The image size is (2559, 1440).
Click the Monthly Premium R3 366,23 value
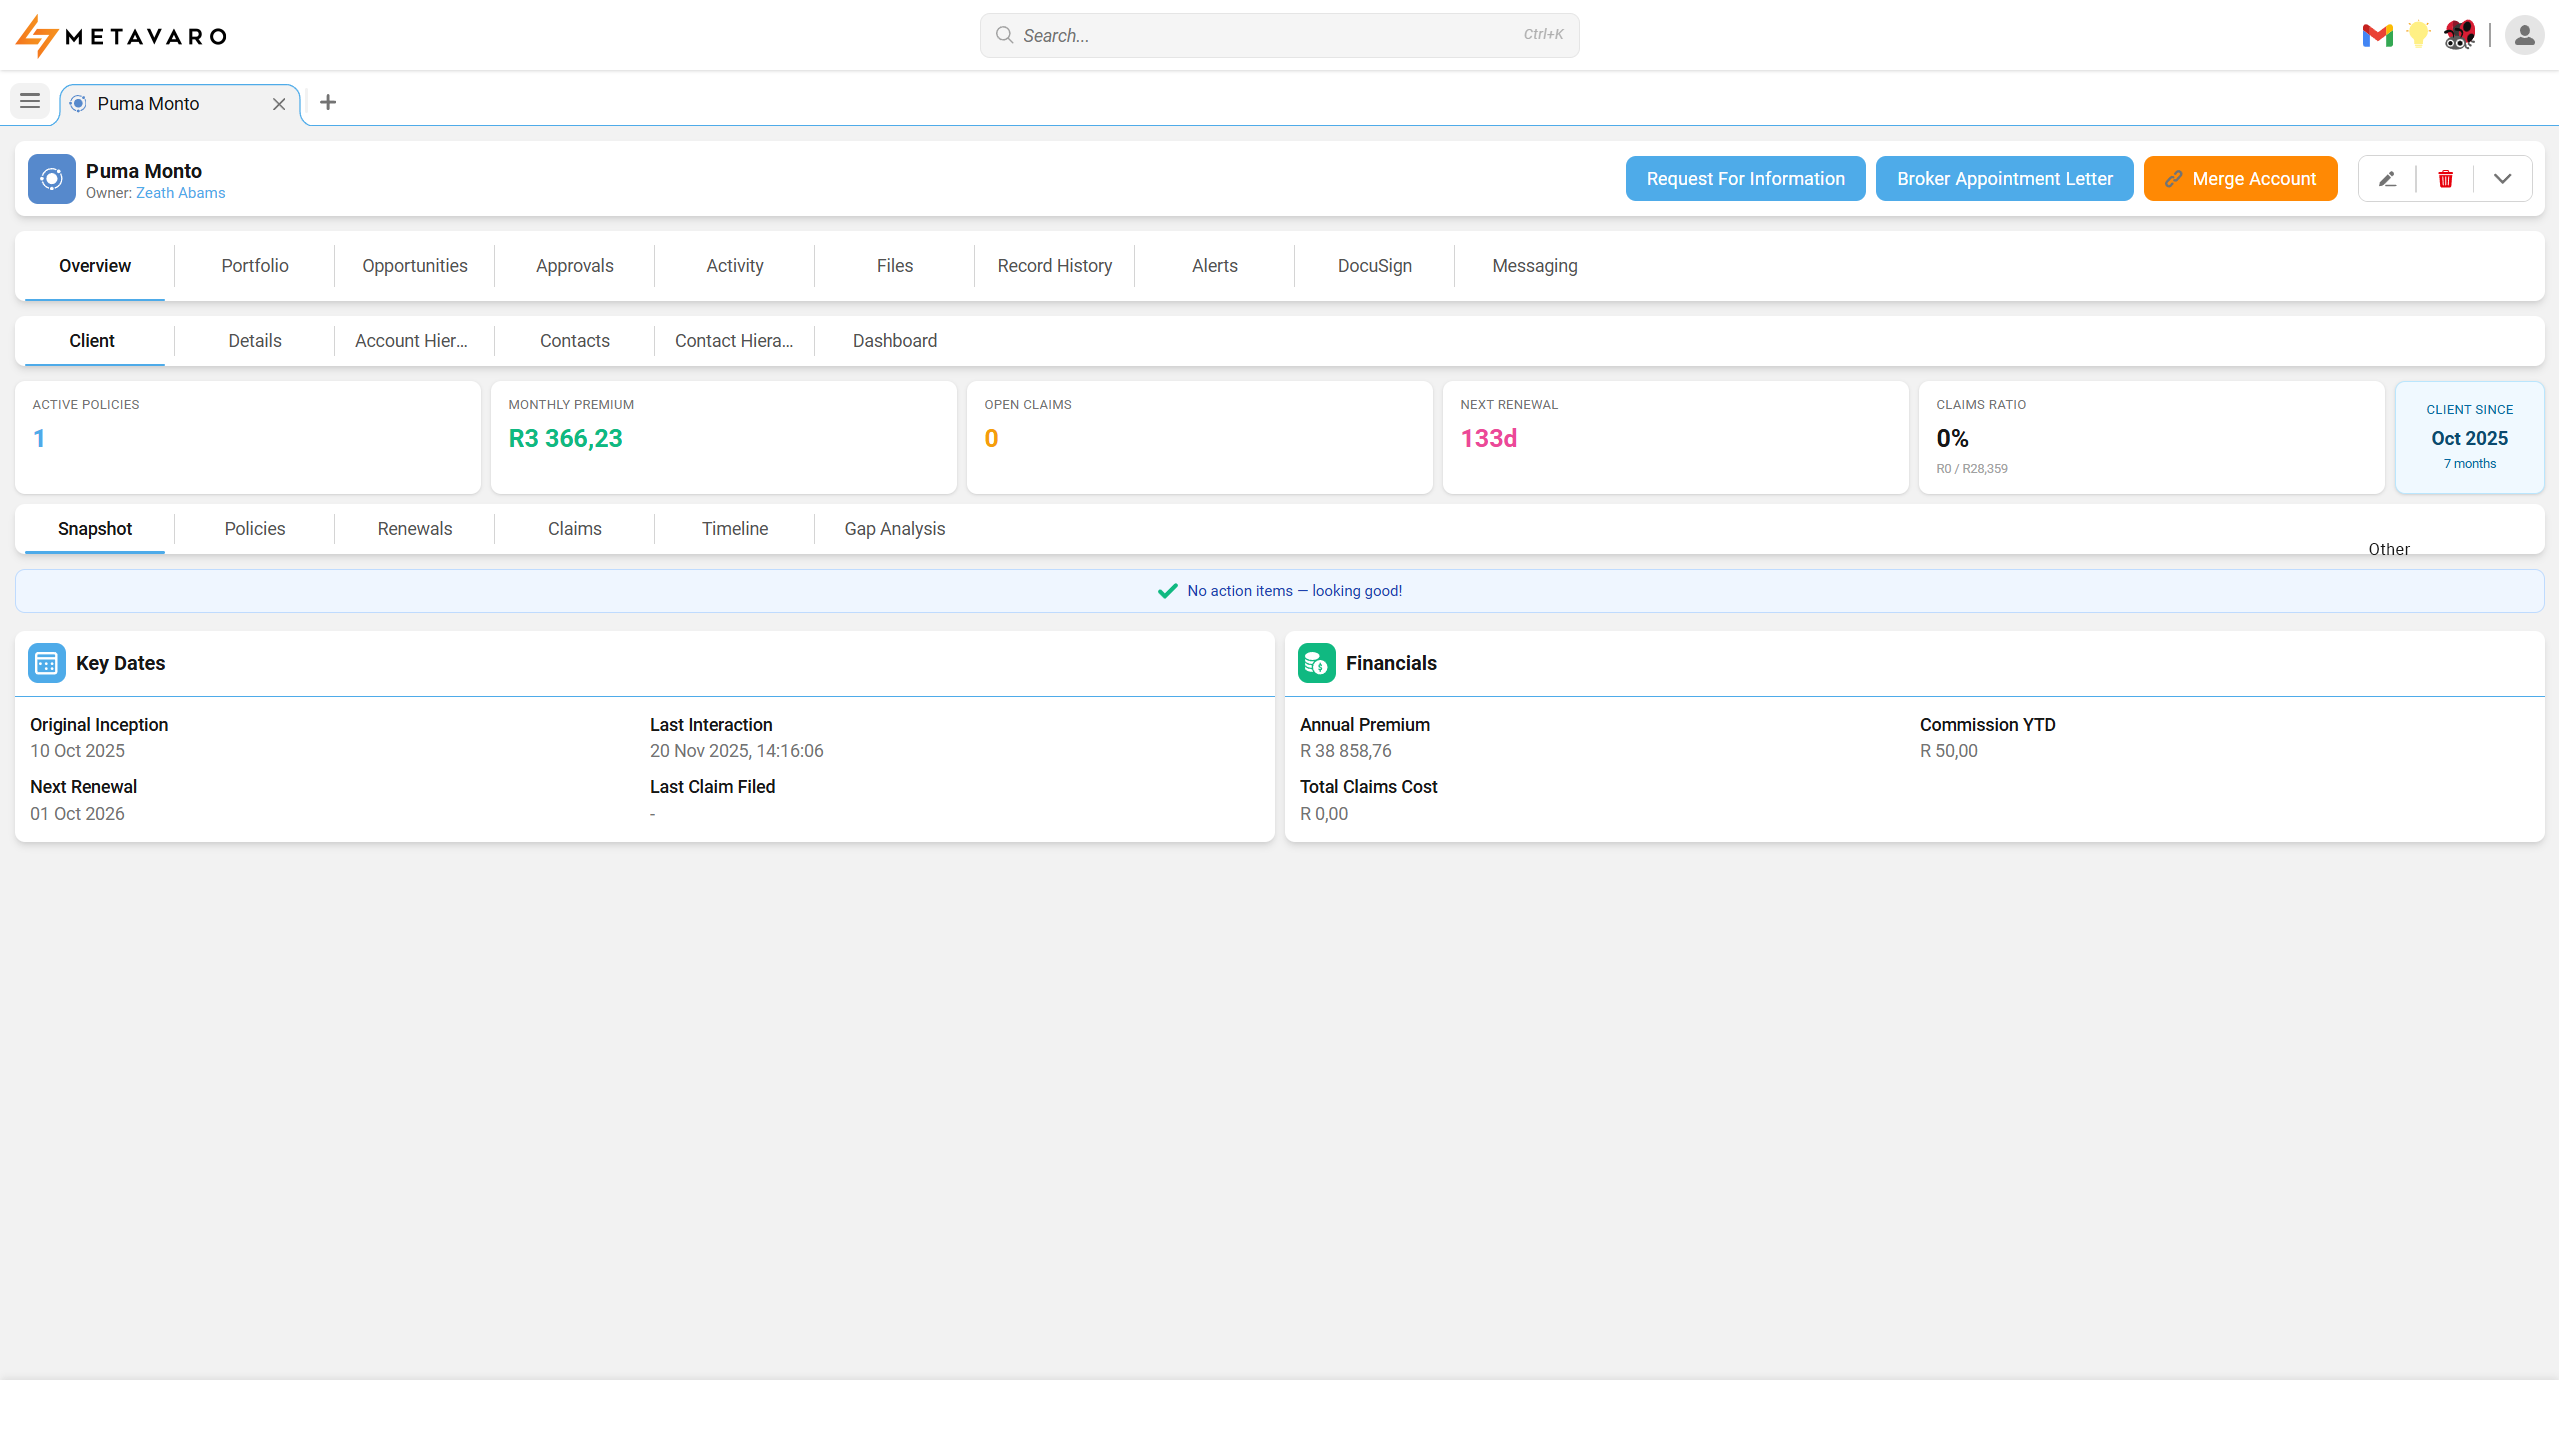[566, 439]
